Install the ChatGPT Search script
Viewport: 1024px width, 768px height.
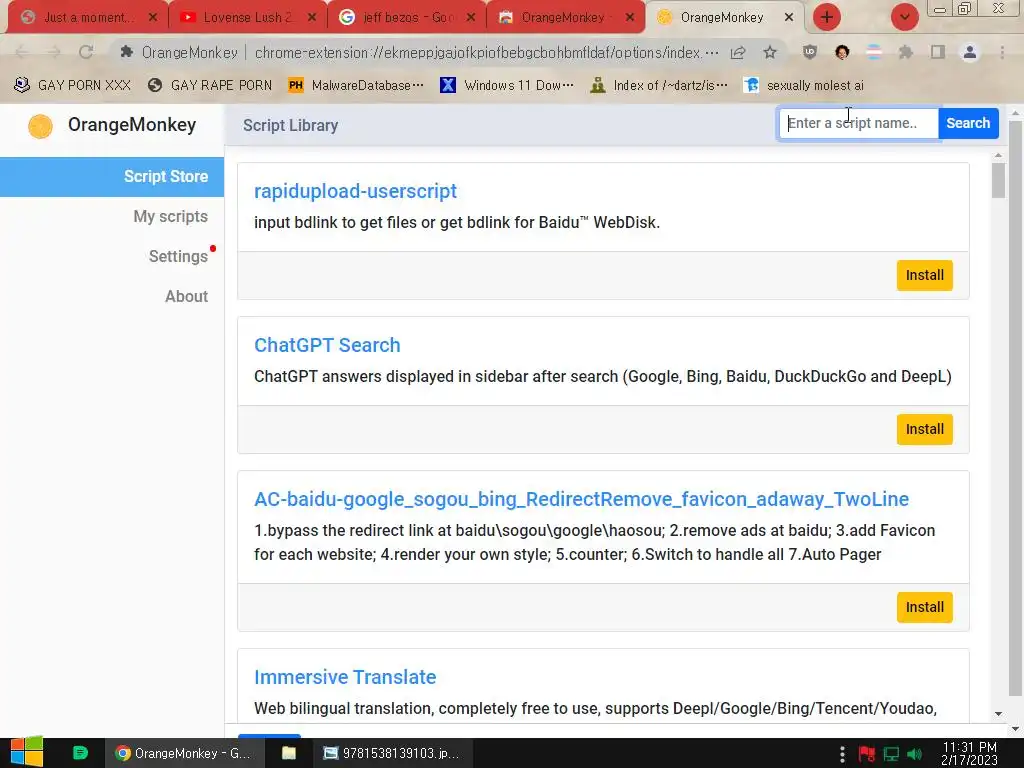[924, 429]
